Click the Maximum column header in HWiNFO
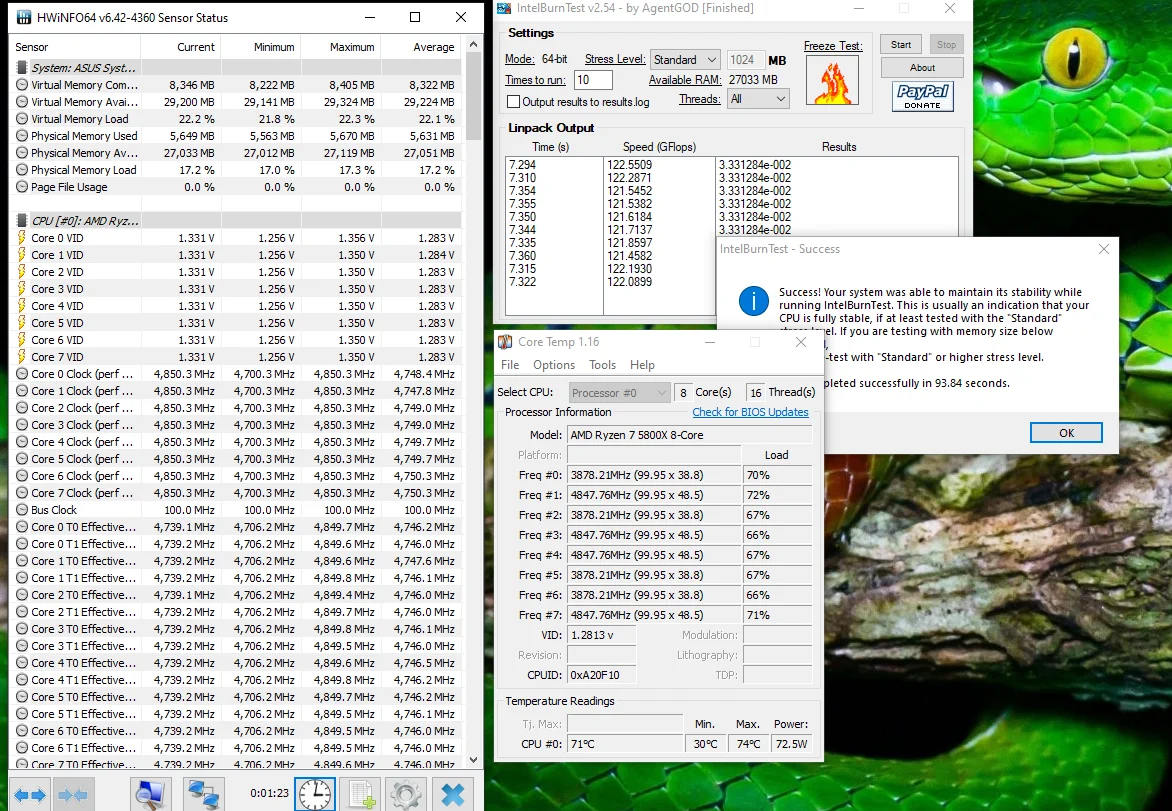 (x=341, y=47)
